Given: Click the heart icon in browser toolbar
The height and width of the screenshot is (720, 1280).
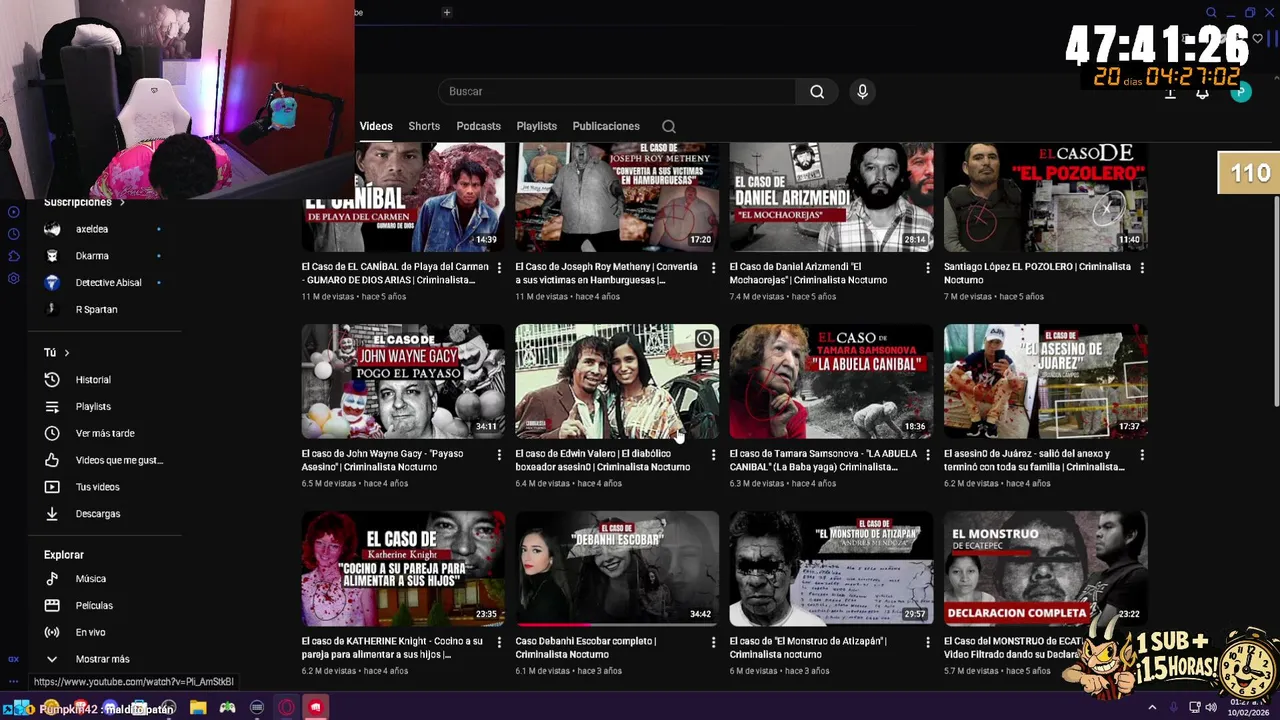Looking at the screenshot, I should pyautogui.click(x=1258, y=38).
